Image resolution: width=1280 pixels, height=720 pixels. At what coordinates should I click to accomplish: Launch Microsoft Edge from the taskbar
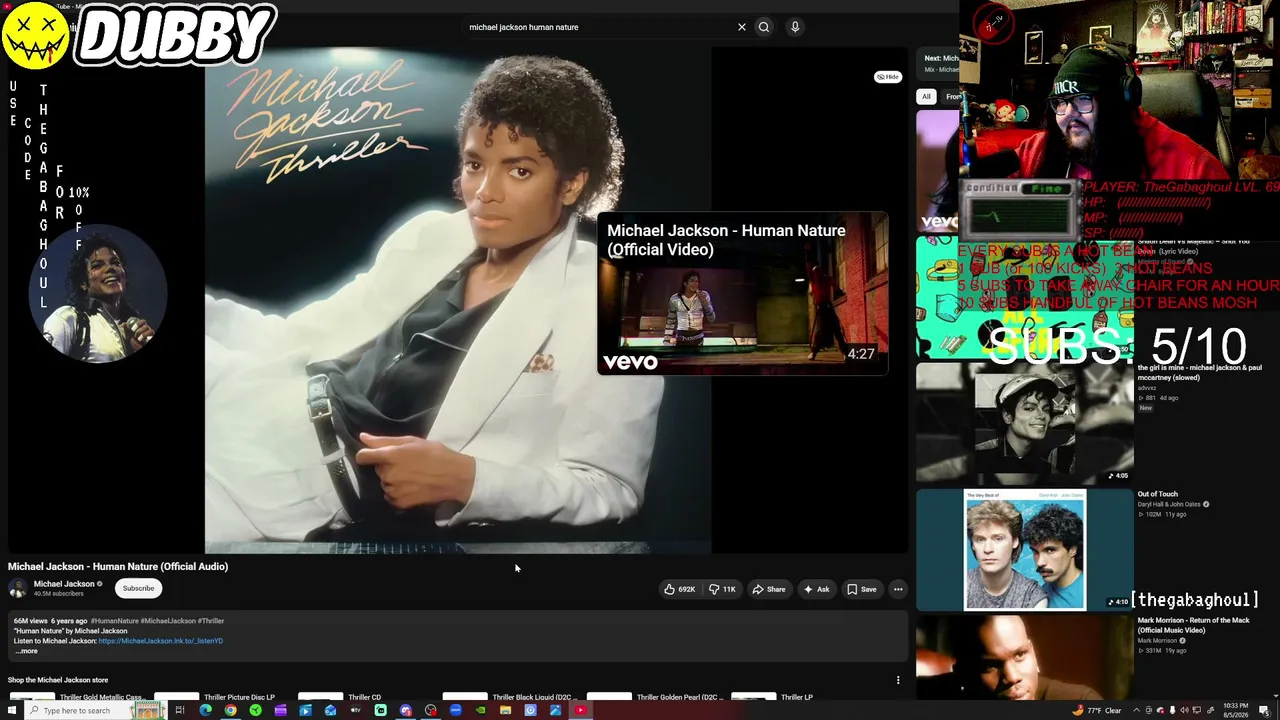pos(205,710)
